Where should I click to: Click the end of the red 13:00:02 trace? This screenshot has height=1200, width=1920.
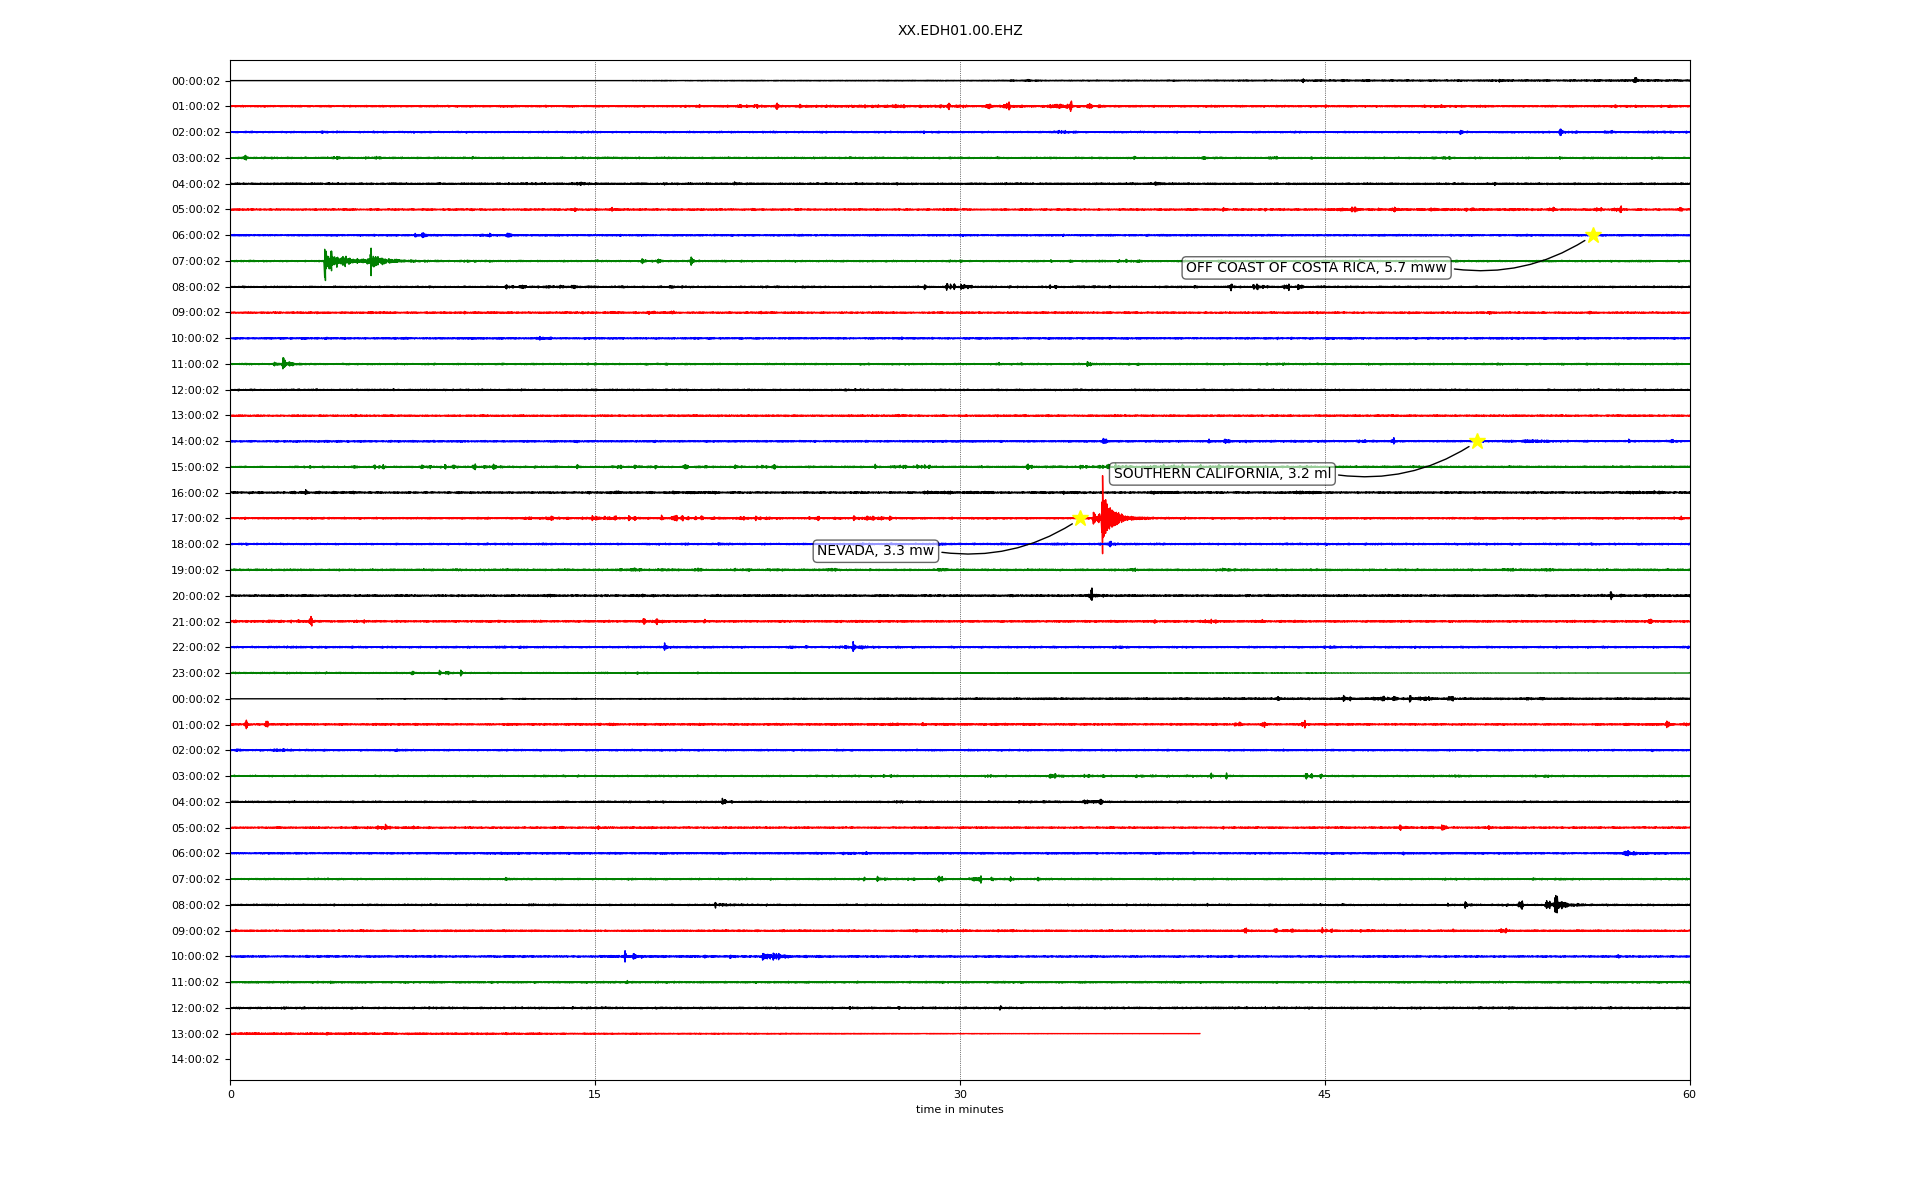pyautogui.click(x=1198, y=1033)
